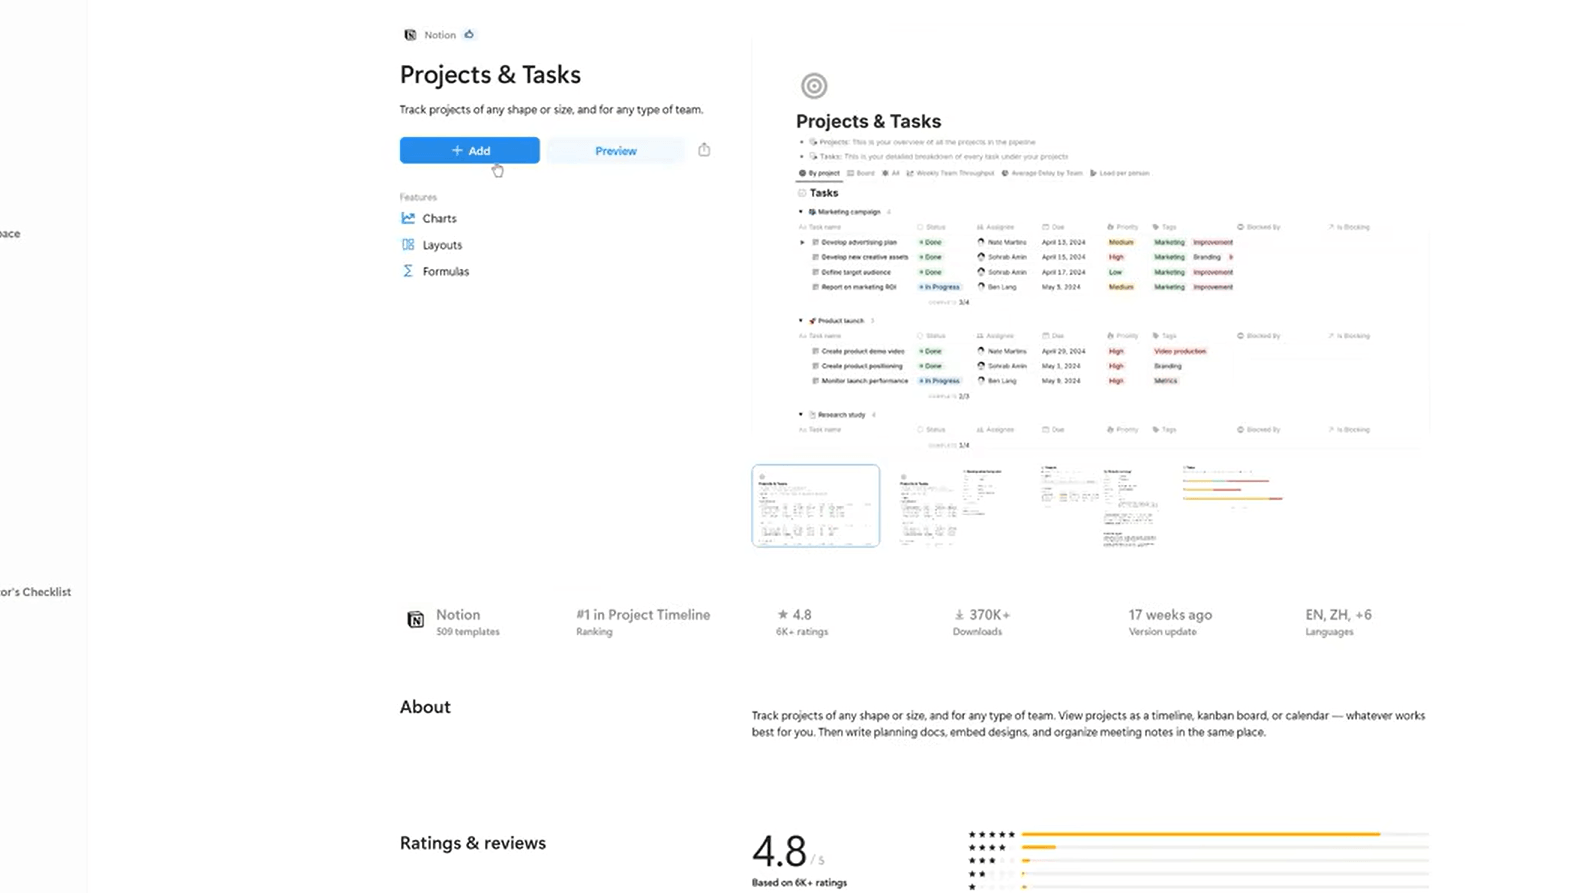Collapse the Research study group in preview
The height and width of the screenshot is (893, 1587).
tap(801, 414)
